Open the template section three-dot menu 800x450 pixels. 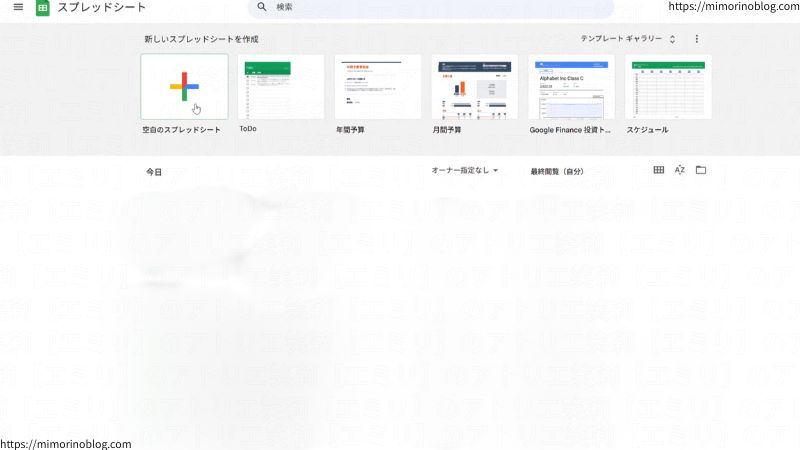[x=697, y=39]
